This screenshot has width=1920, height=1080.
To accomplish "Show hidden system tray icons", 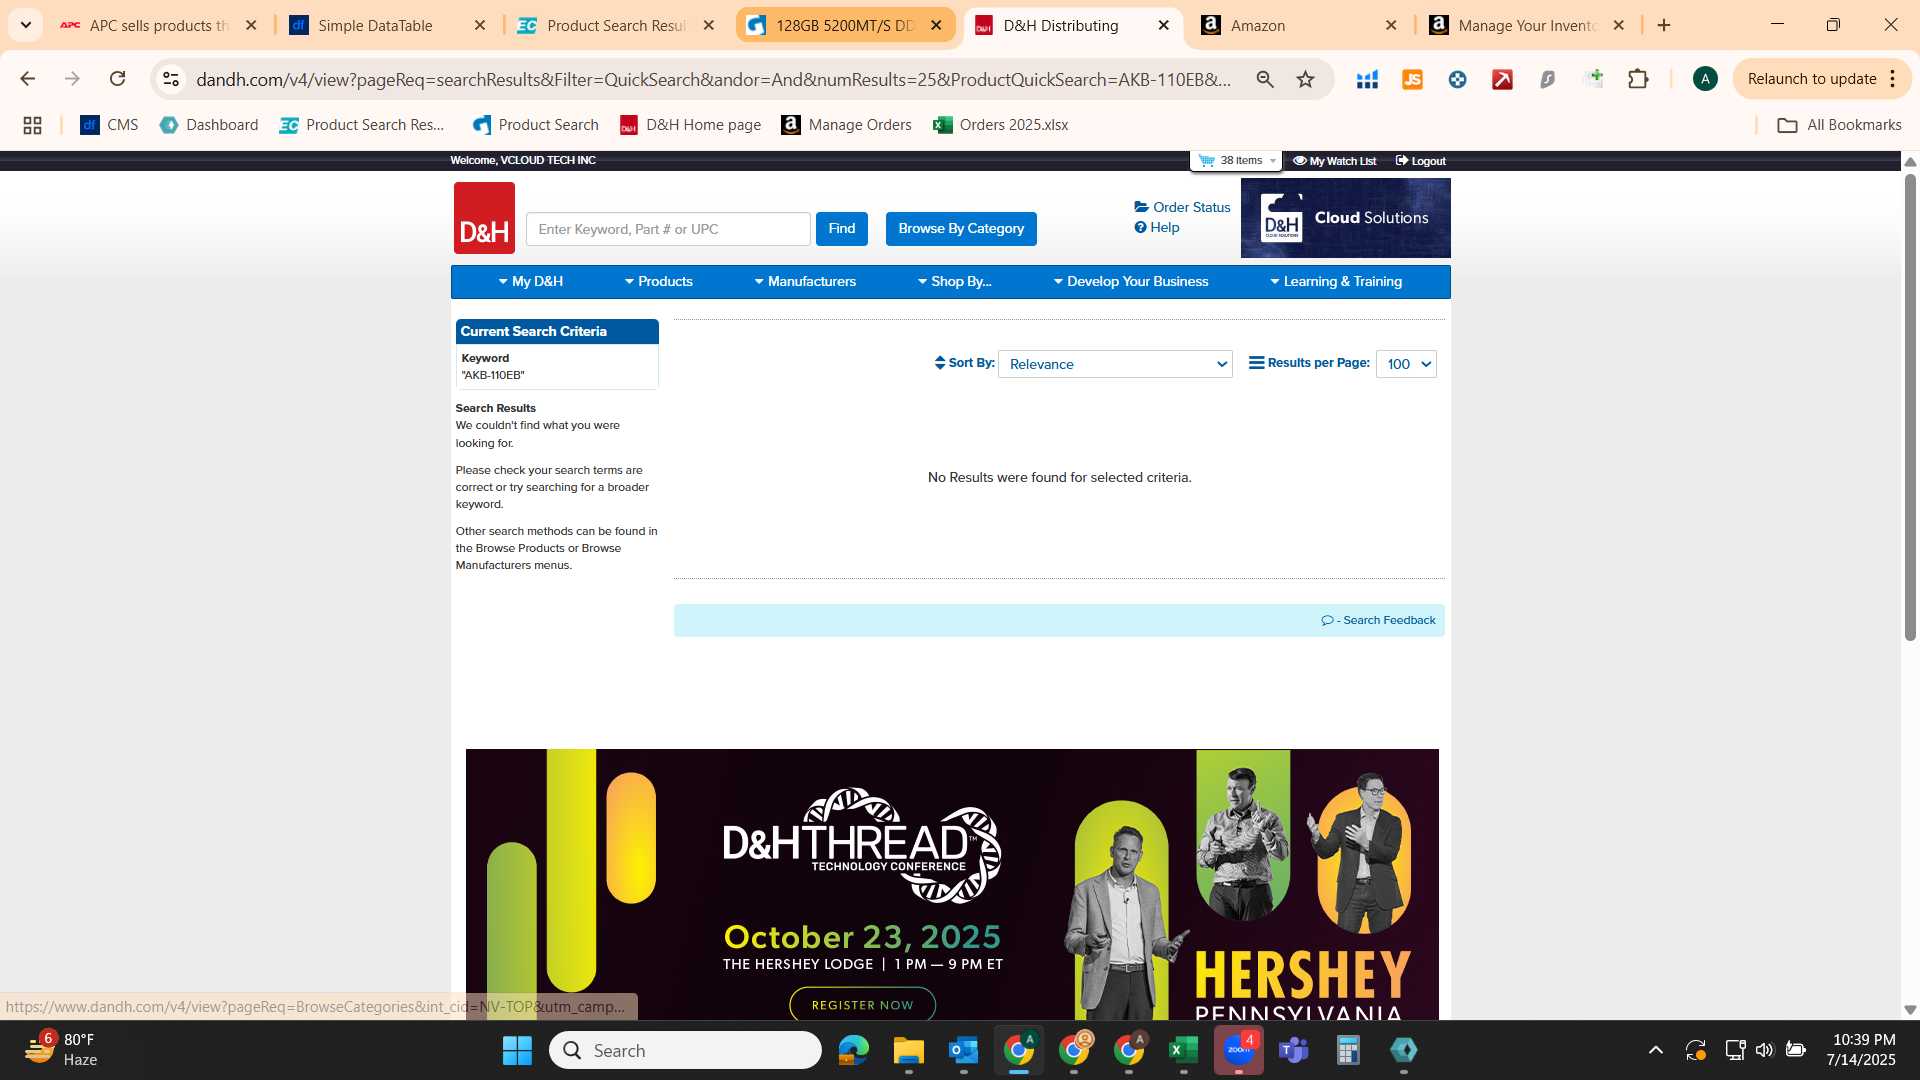I will [x=1655, y=1050].
